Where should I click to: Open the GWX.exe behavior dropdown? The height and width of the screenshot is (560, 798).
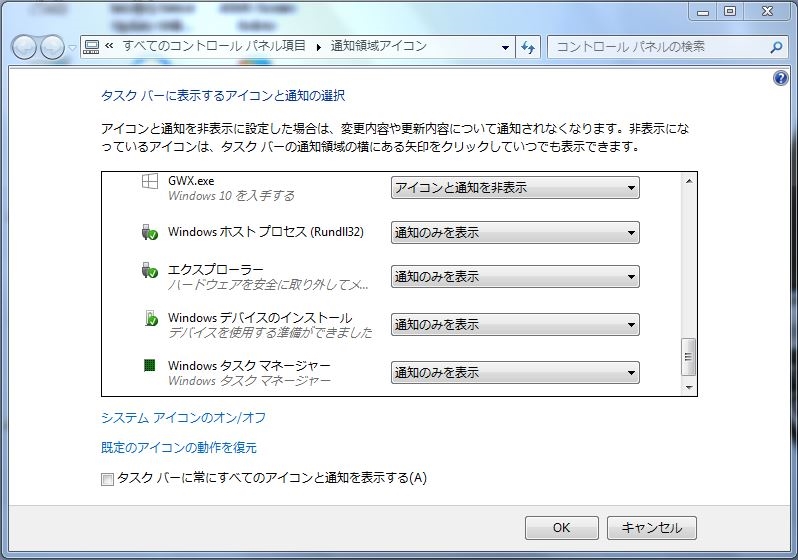(515, 188)
